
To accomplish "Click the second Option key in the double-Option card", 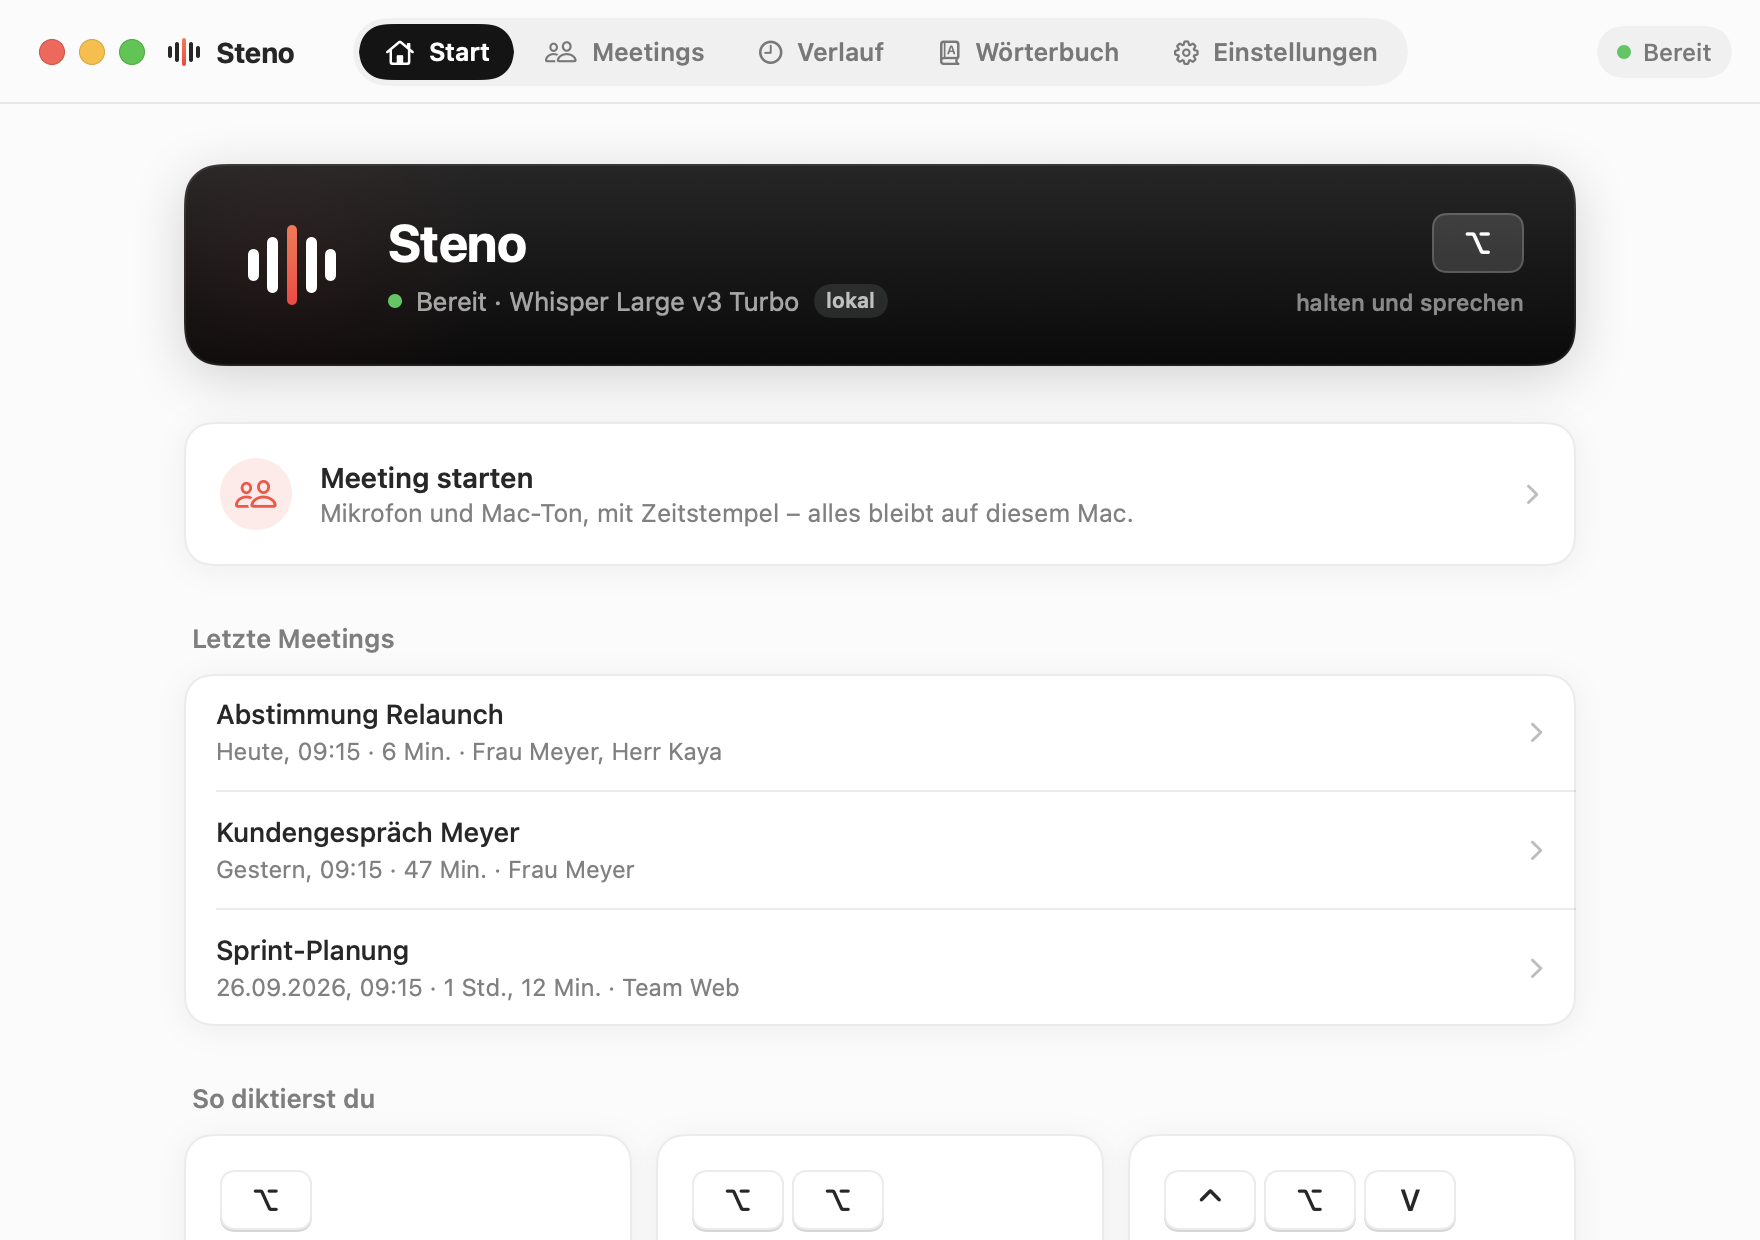I will (838, 1200).
